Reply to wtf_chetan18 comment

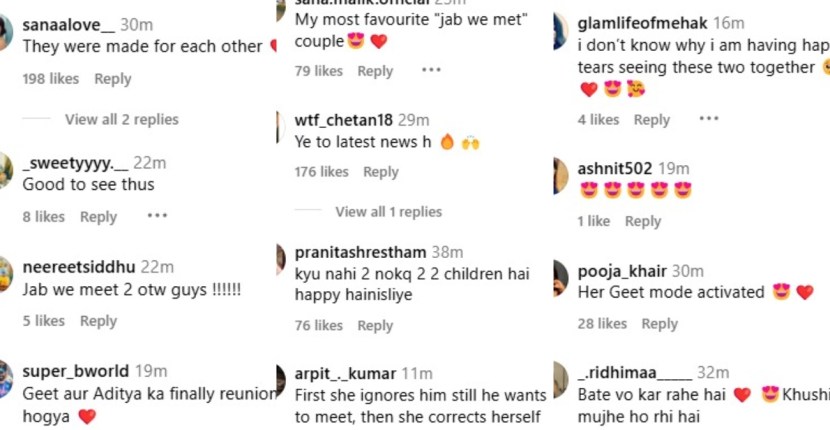(381, 172)
